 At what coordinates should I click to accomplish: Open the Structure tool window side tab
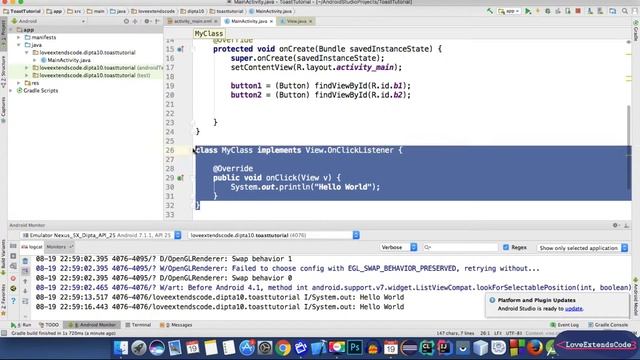pyautogui.click(x=3, y=72)
